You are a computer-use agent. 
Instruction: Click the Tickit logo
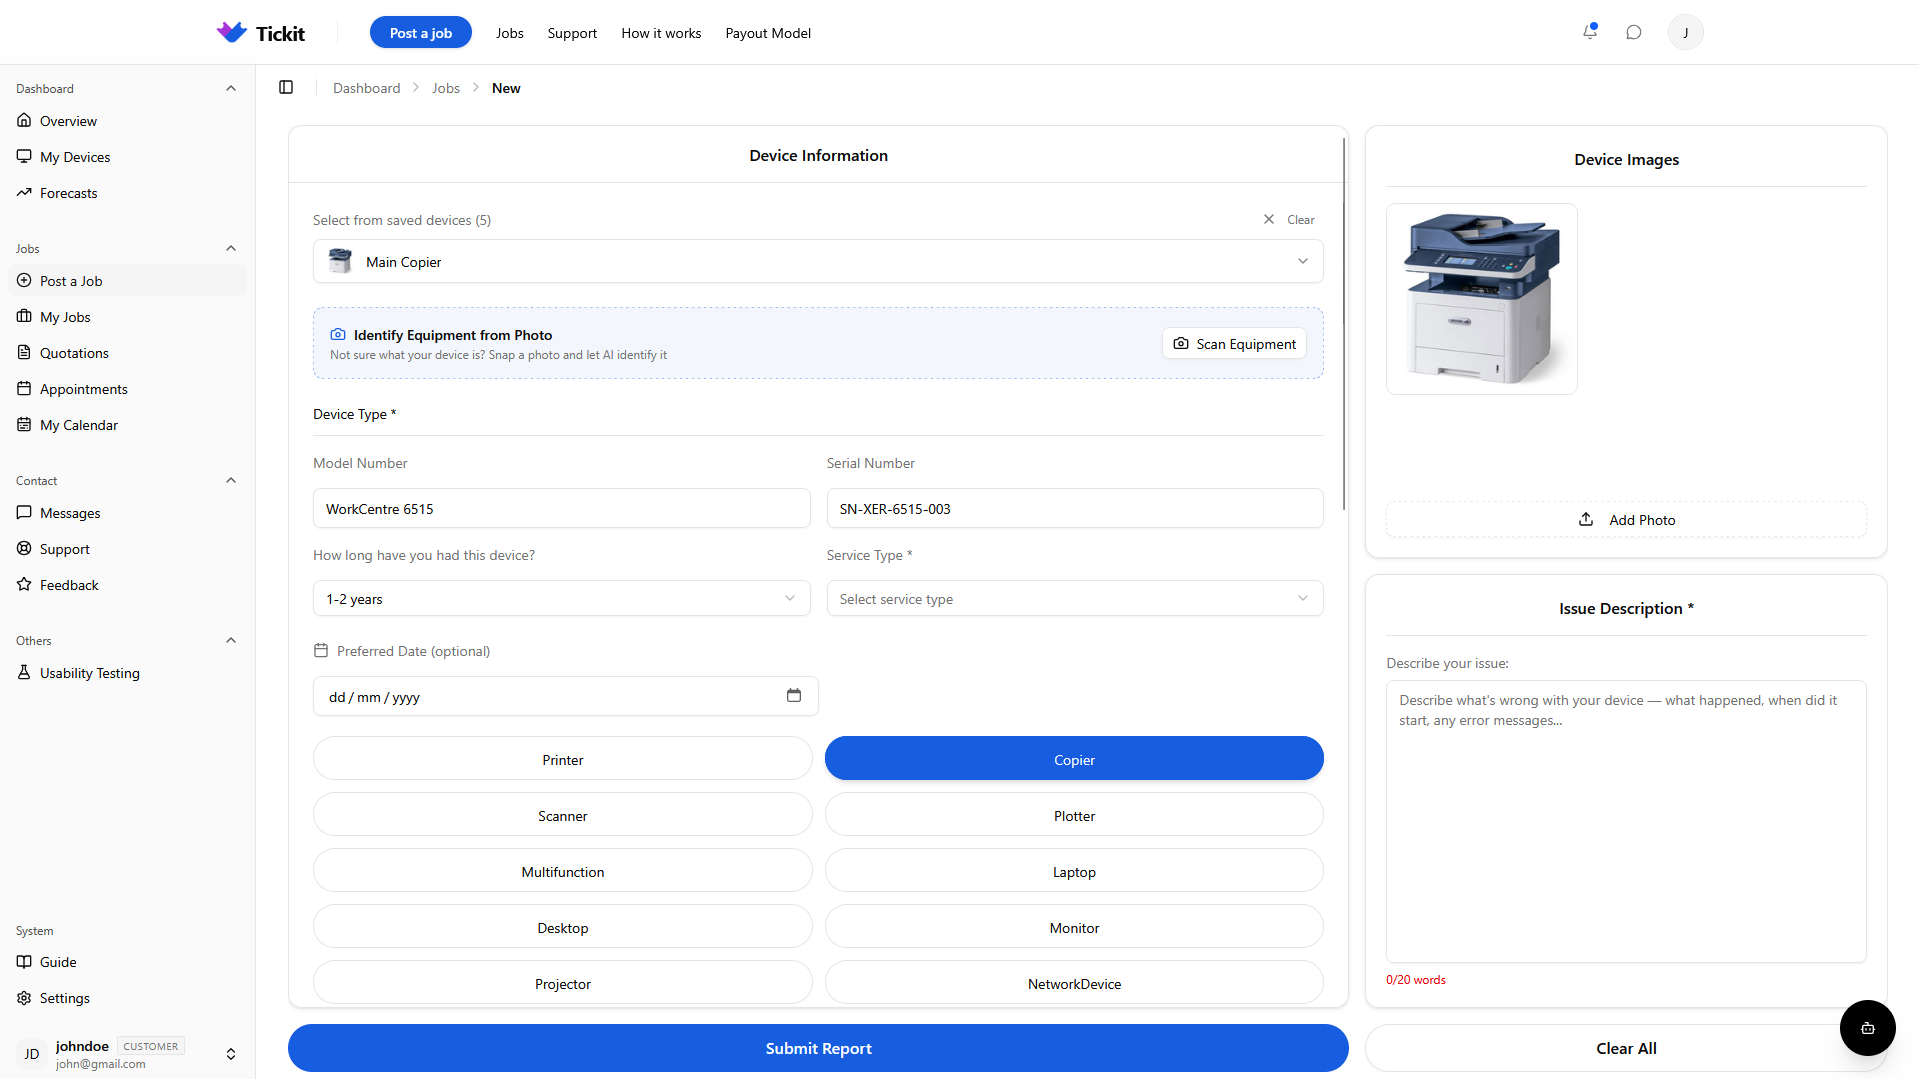coord(260,32)
